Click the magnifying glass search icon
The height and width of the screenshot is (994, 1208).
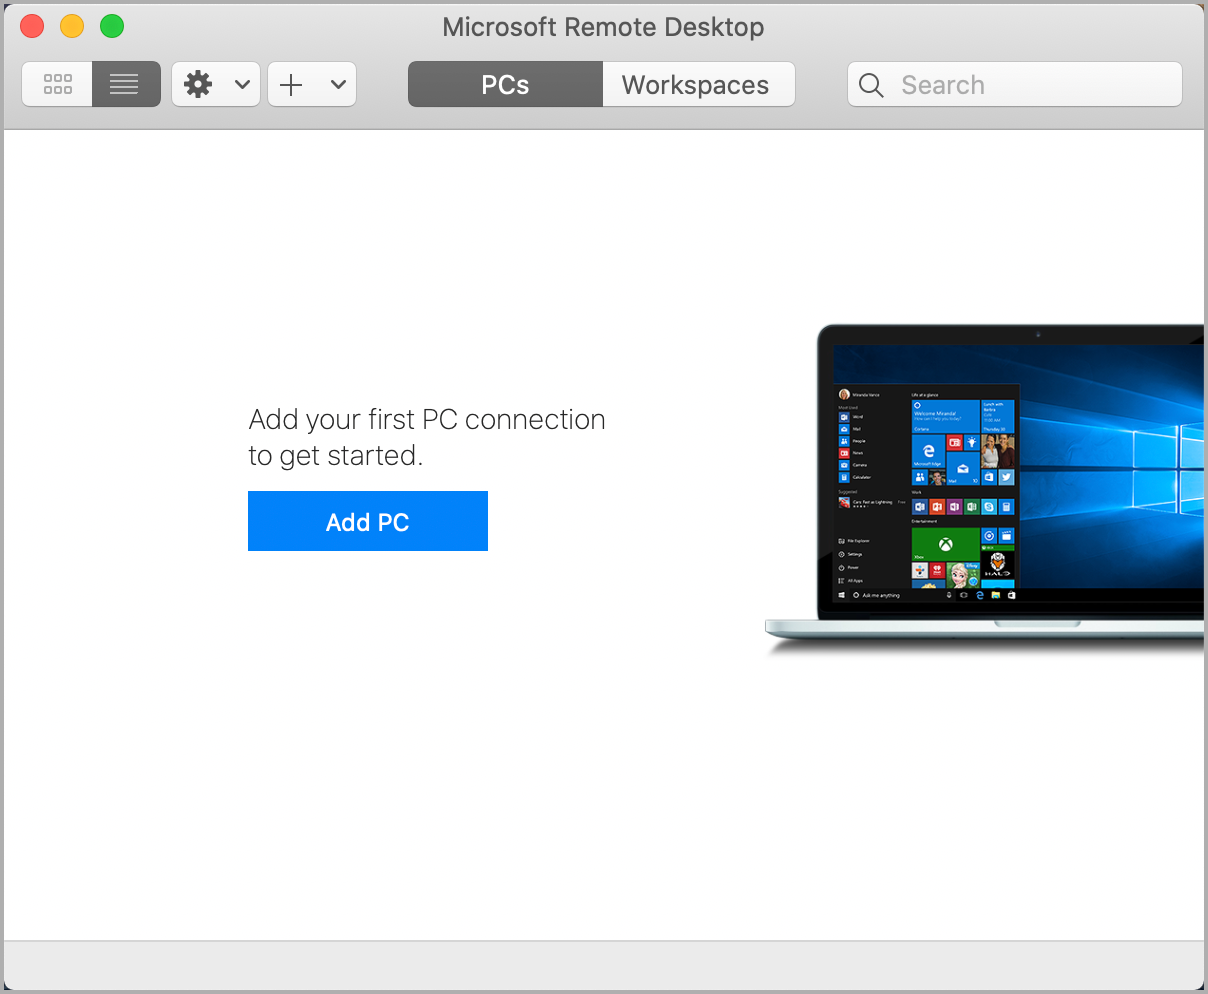[x=871, y=85]
